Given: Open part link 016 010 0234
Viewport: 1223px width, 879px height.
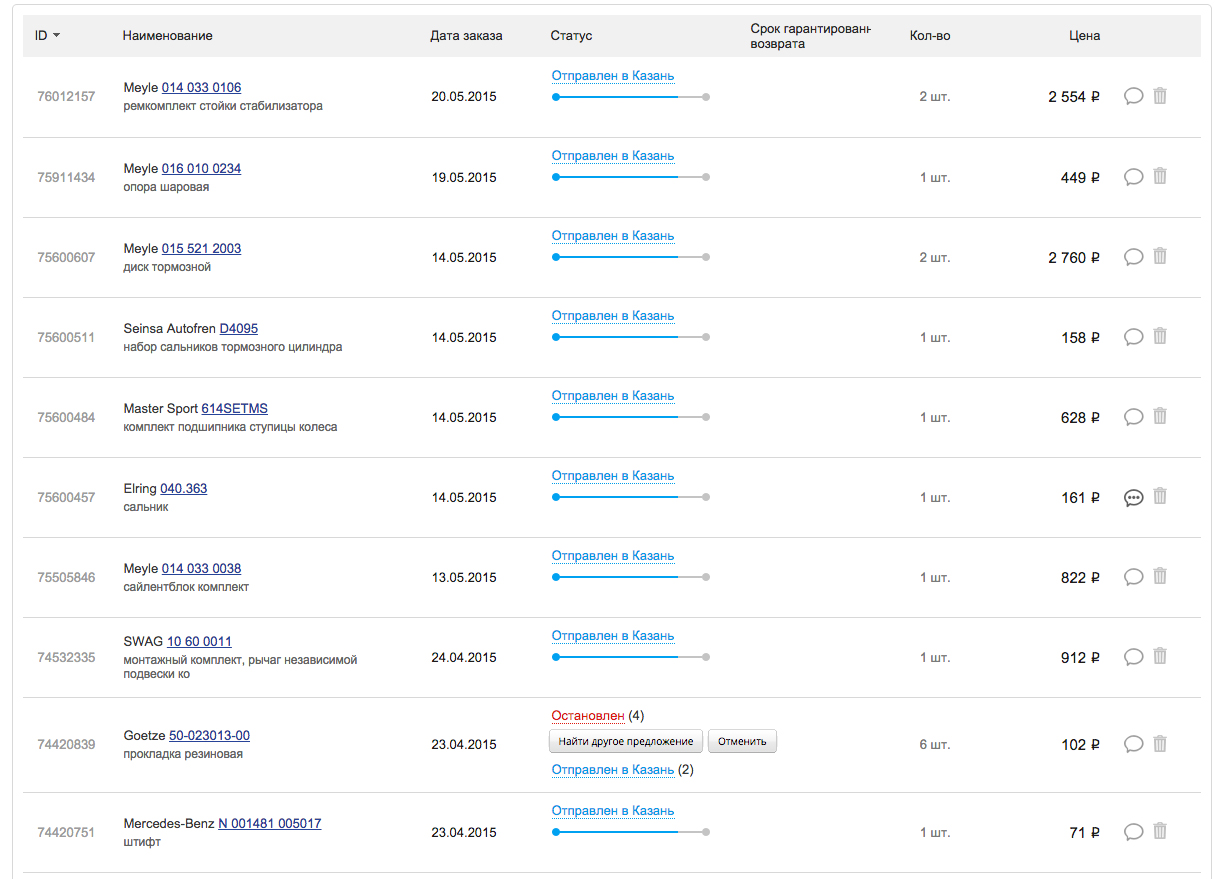Looking at the screenshot, I should coord(201,168).
